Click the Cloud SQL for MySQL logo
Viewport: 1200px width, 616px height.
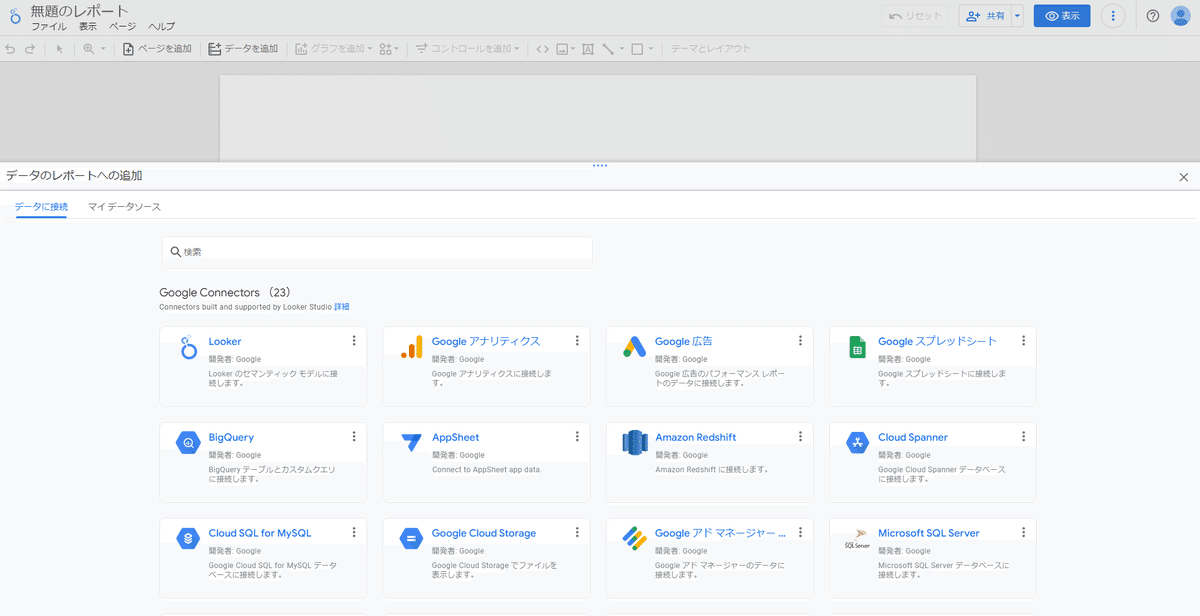(x=189, y=539)
